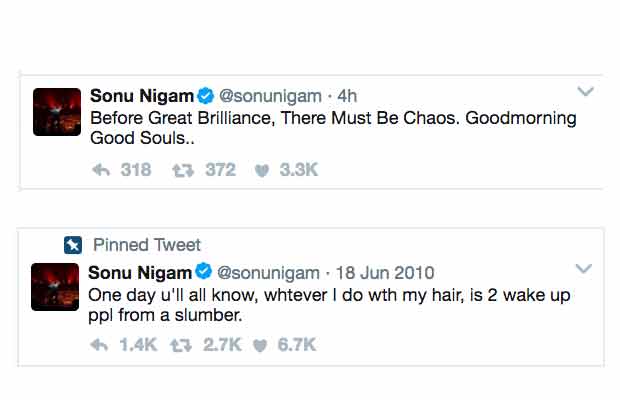This screenshot has height=400, width=620.
Task: Open the chevron menu on the 4h tweet
Action: [586, 93]
